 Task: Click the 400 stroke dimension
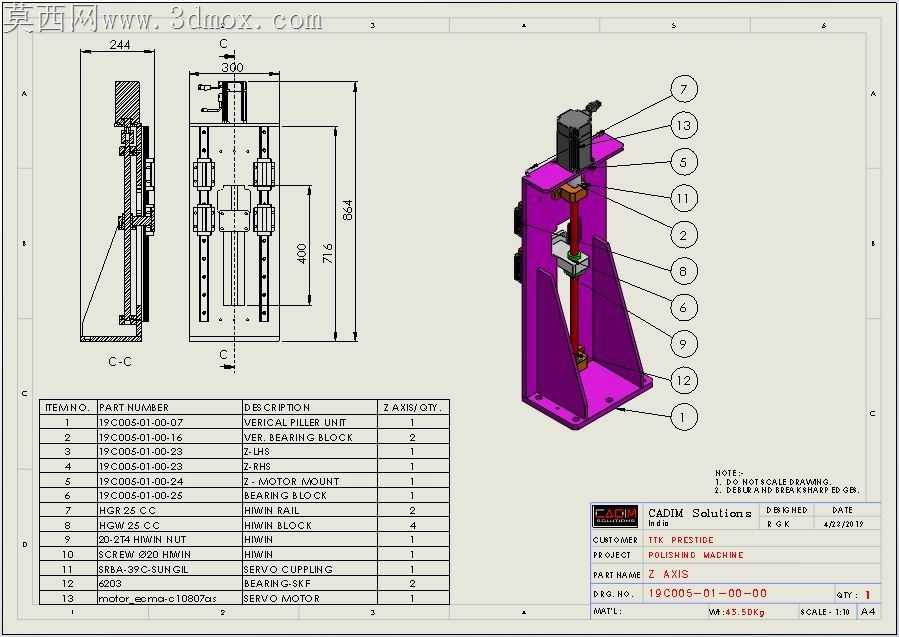click(x=302, y=253)
